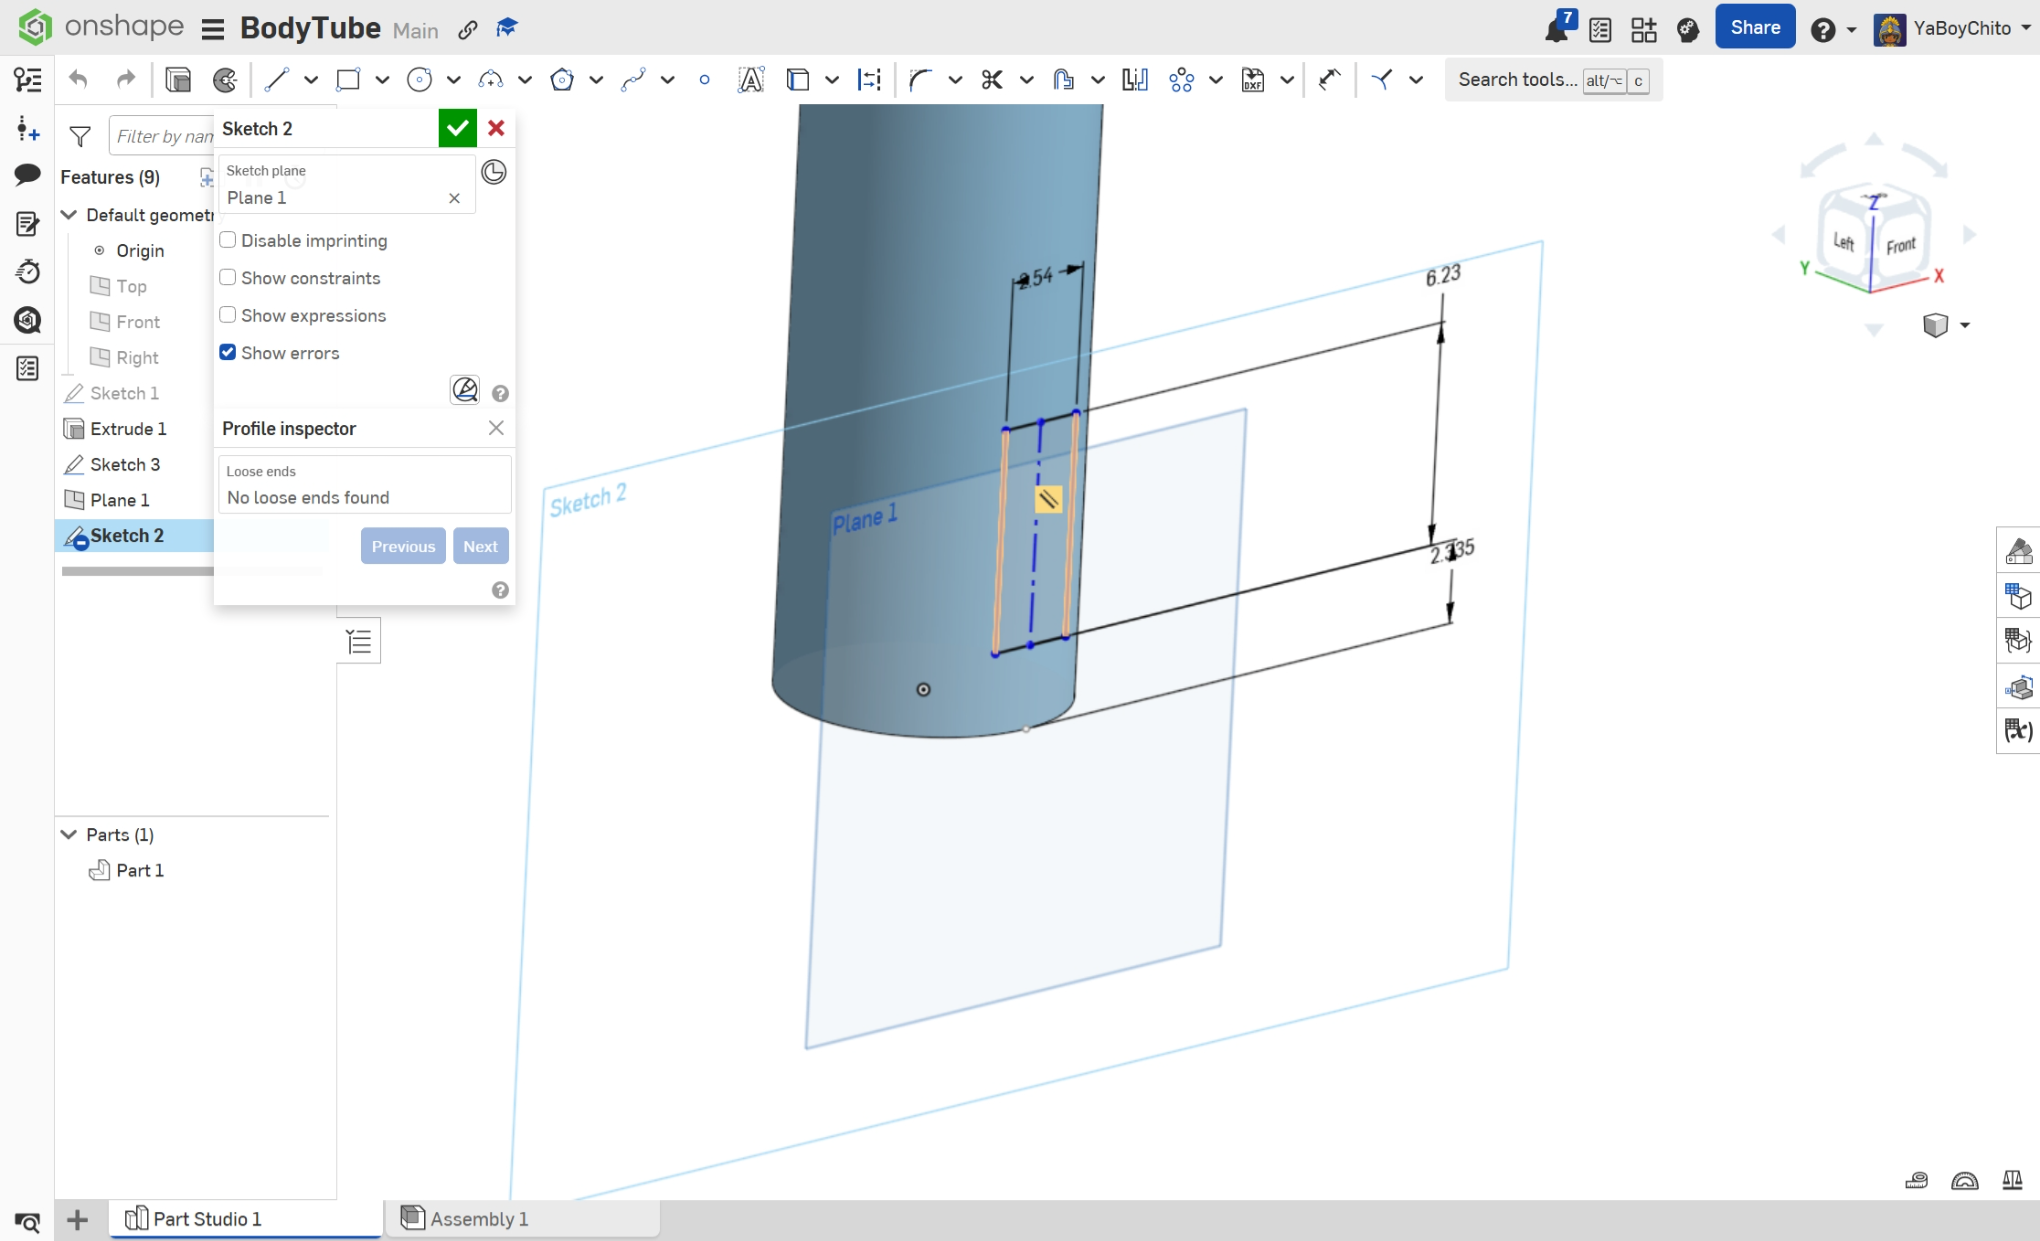Open Part Studio 1 tab
This screenshot has height=1241, width=2040.
click(206, 1218)
